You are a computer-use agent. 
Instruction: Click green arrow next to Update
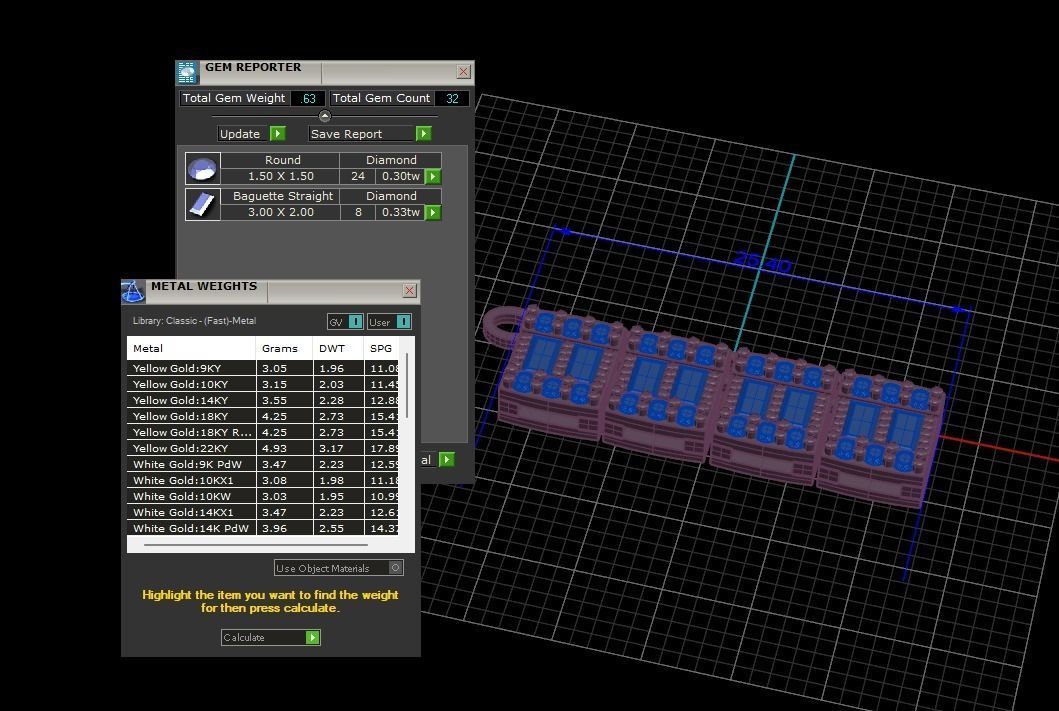pos(278,134)
